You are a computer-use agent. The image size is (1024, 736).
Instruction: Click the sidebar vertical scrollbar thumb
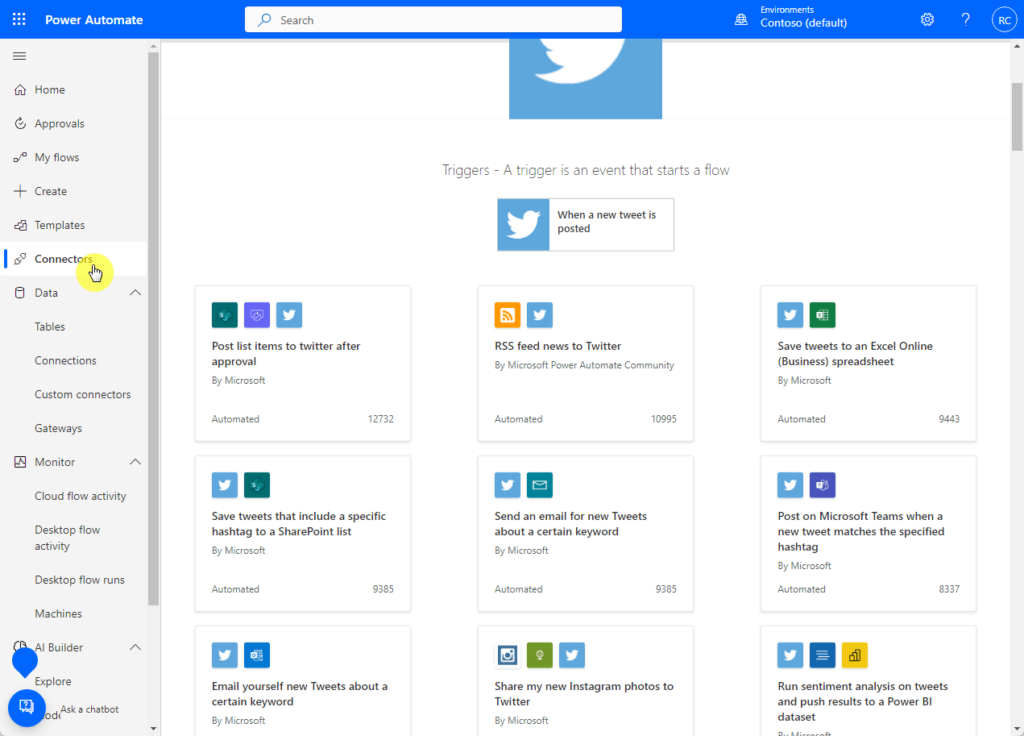[153, 328]
